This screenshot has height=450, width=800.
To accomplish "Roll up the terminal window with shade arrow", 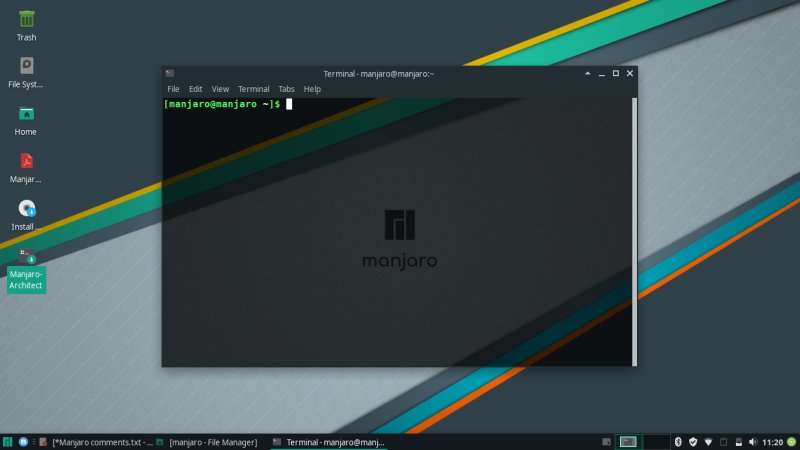I will (588, 73).
